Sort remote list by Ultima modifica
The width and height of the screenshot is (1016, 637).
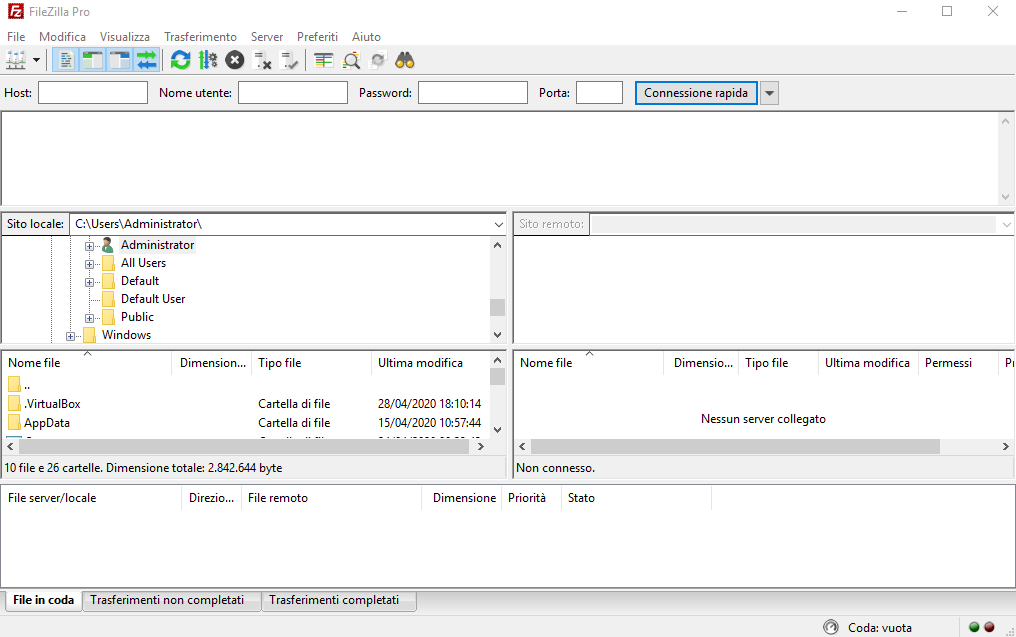tap(868, 363)
